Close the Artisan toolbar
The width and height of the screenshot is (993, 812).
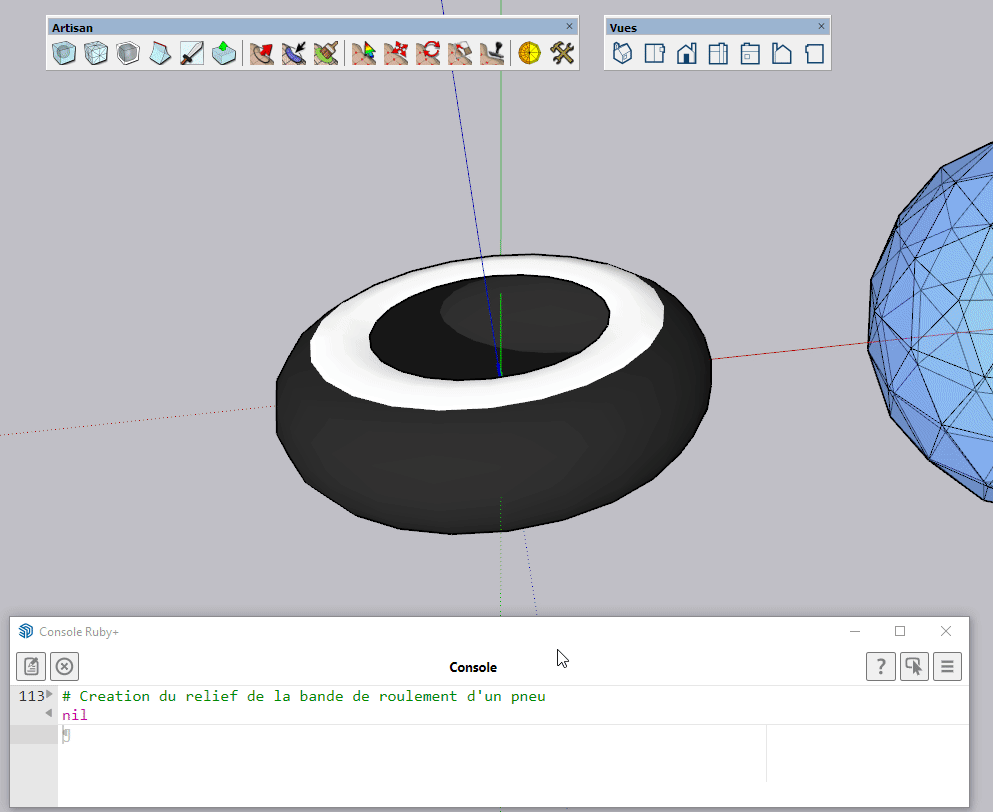pos(569,26)
